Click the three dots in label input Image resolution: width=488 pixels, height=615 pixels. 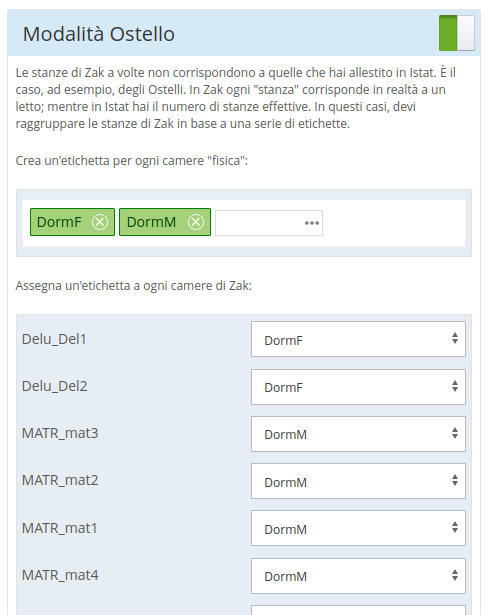[x=312, y=223]
